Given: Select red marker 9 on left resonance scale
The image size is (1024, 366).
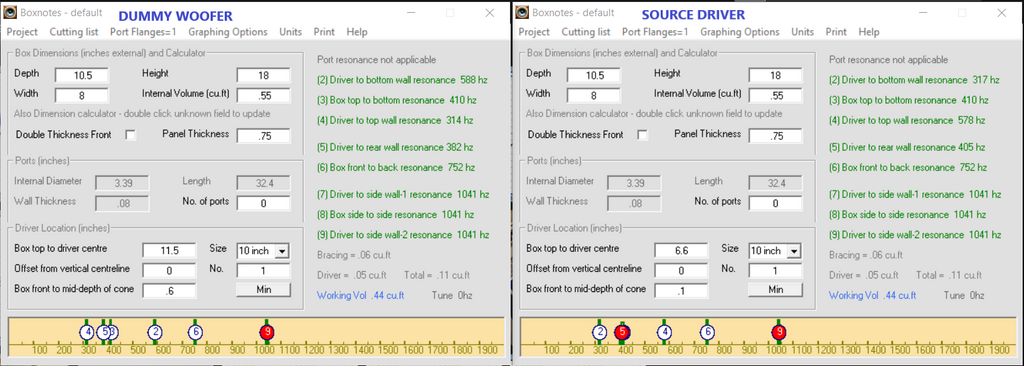Looking at the screenshot, I should coord(266,332).
